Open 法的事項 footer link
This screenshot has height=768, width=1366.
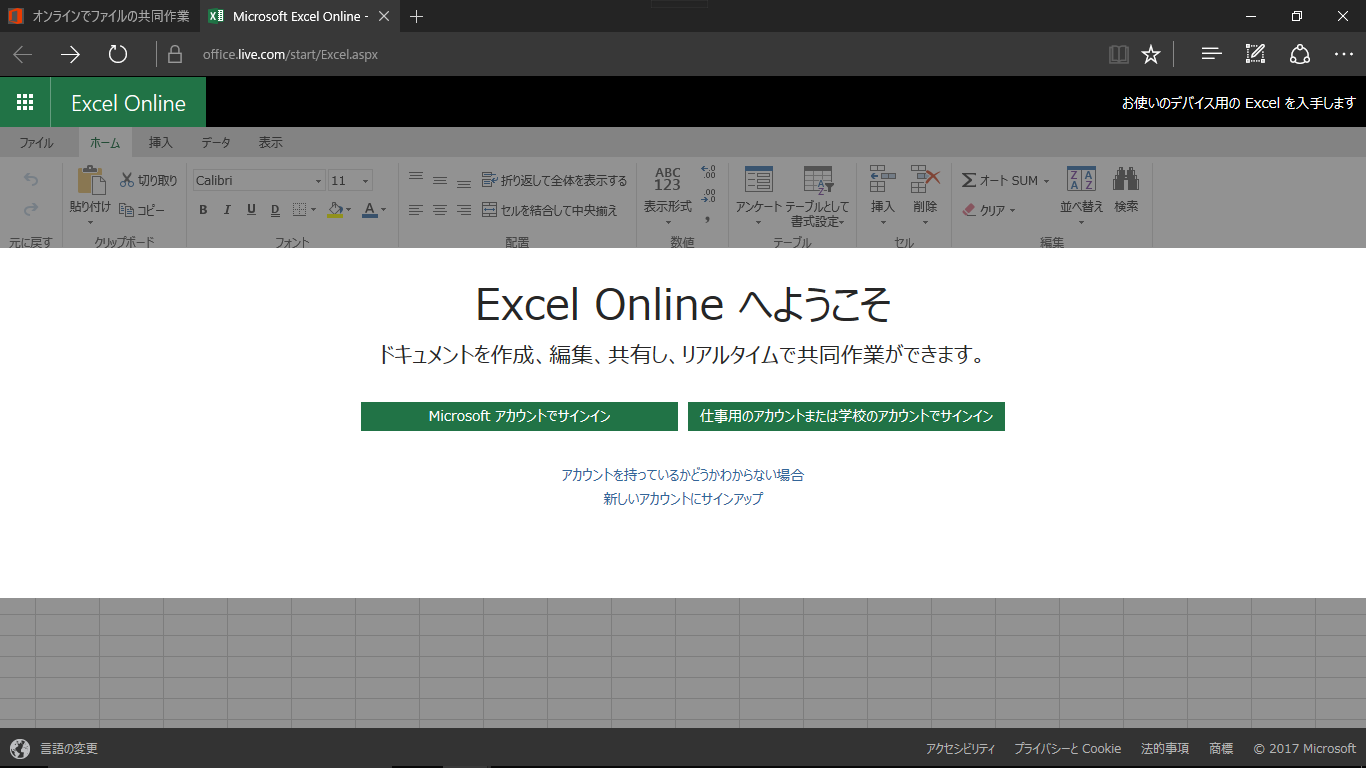(1165, 748)
